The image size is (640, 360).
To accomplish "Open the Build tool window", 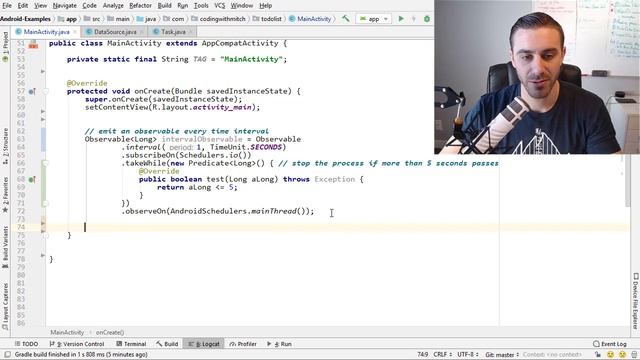I will coord(167,344).
